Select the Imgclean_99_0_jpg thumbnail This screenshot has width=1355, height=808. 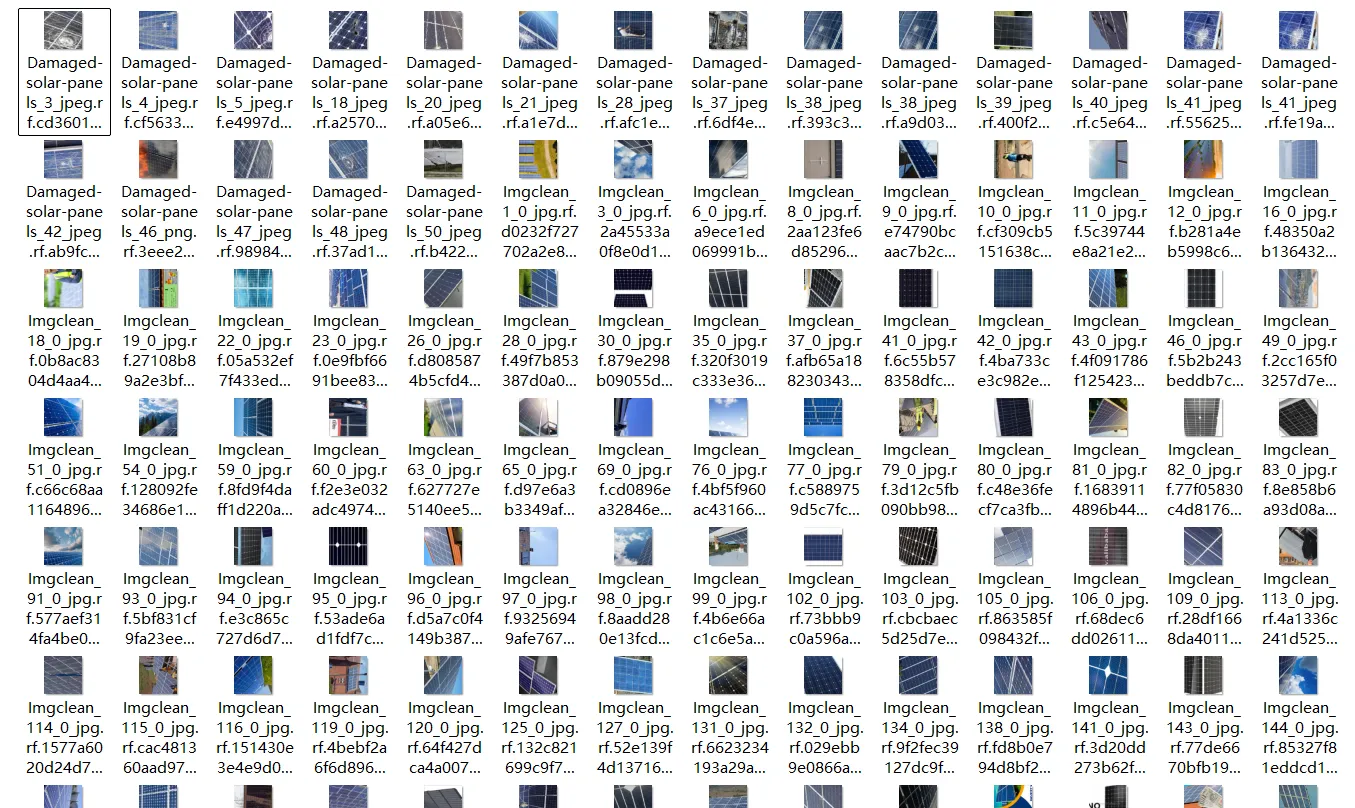tap(729, 547)
